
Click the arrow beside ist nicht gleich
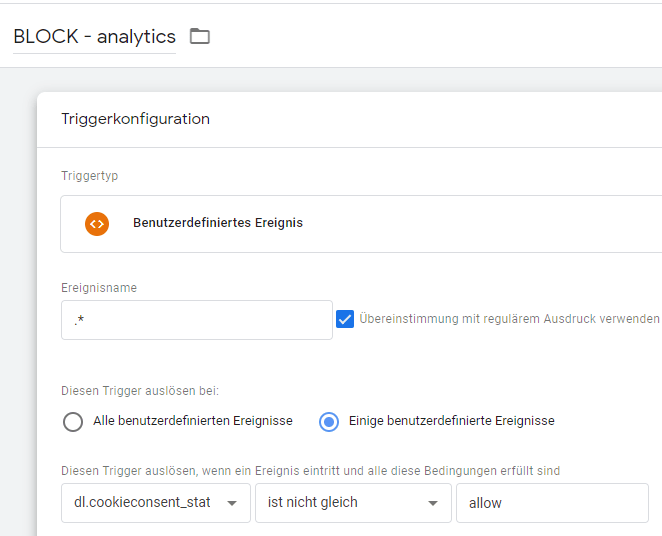click(433, 503)
